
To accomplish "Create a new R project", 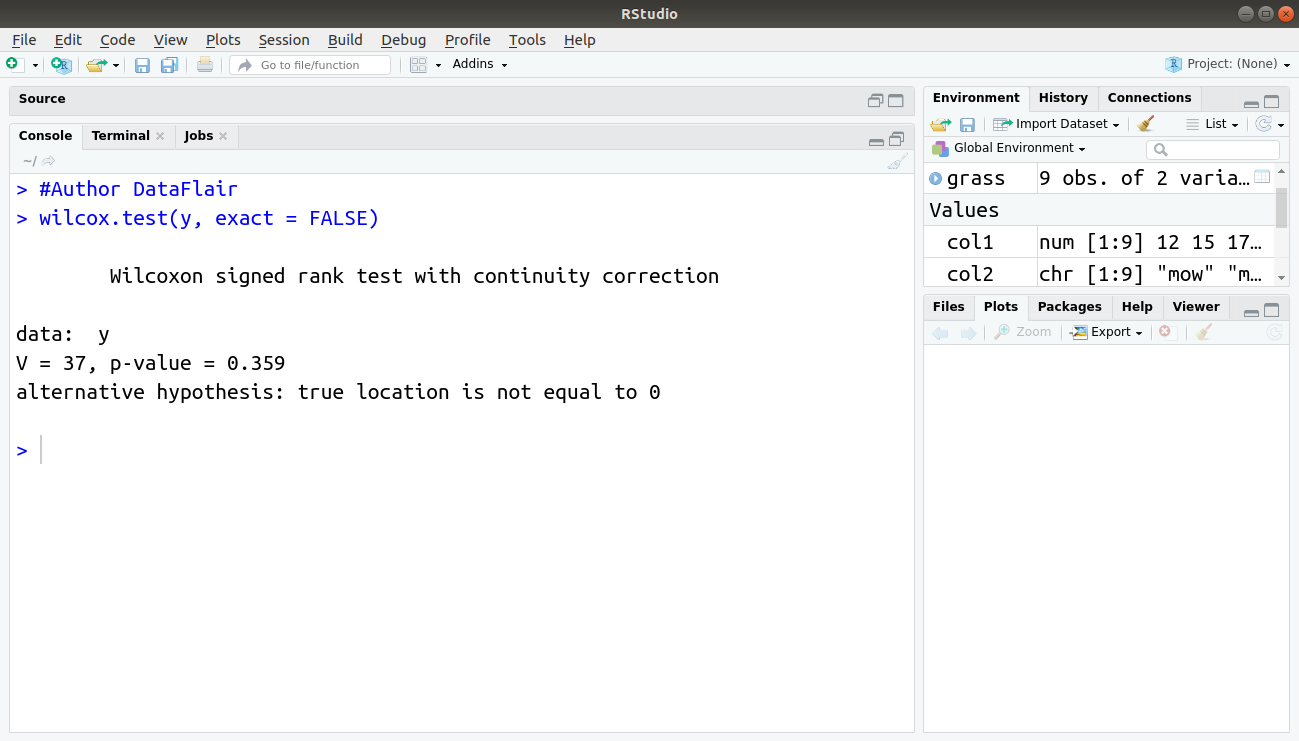I will click(x=60, y=64).
